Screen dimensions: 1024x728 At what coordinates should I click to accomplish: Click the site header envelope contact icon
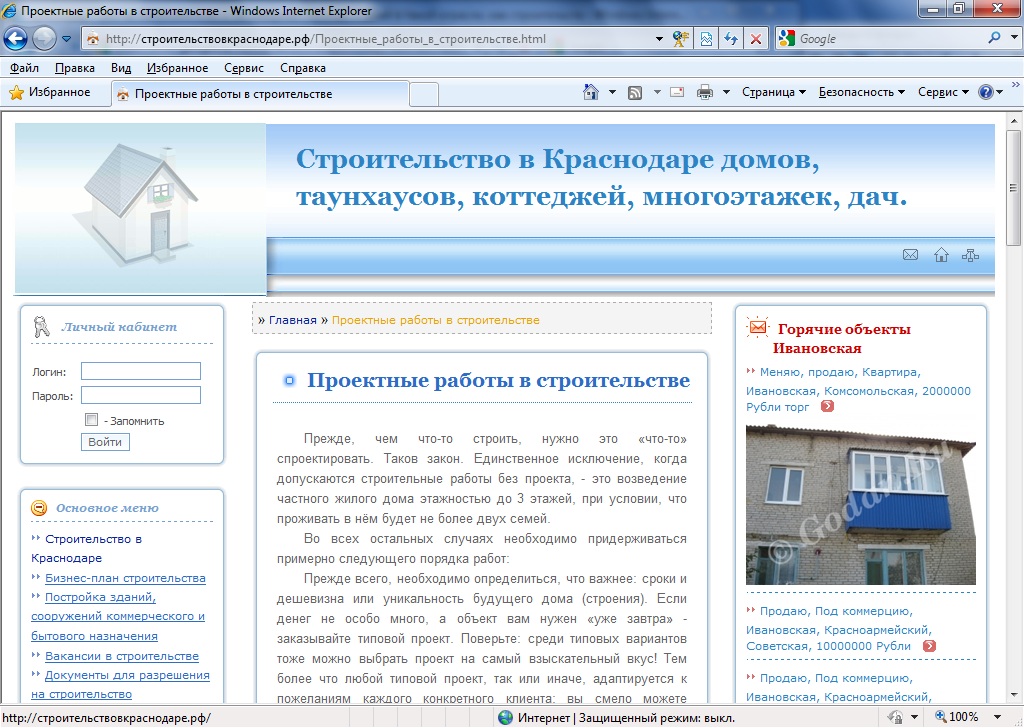(910, 255)
